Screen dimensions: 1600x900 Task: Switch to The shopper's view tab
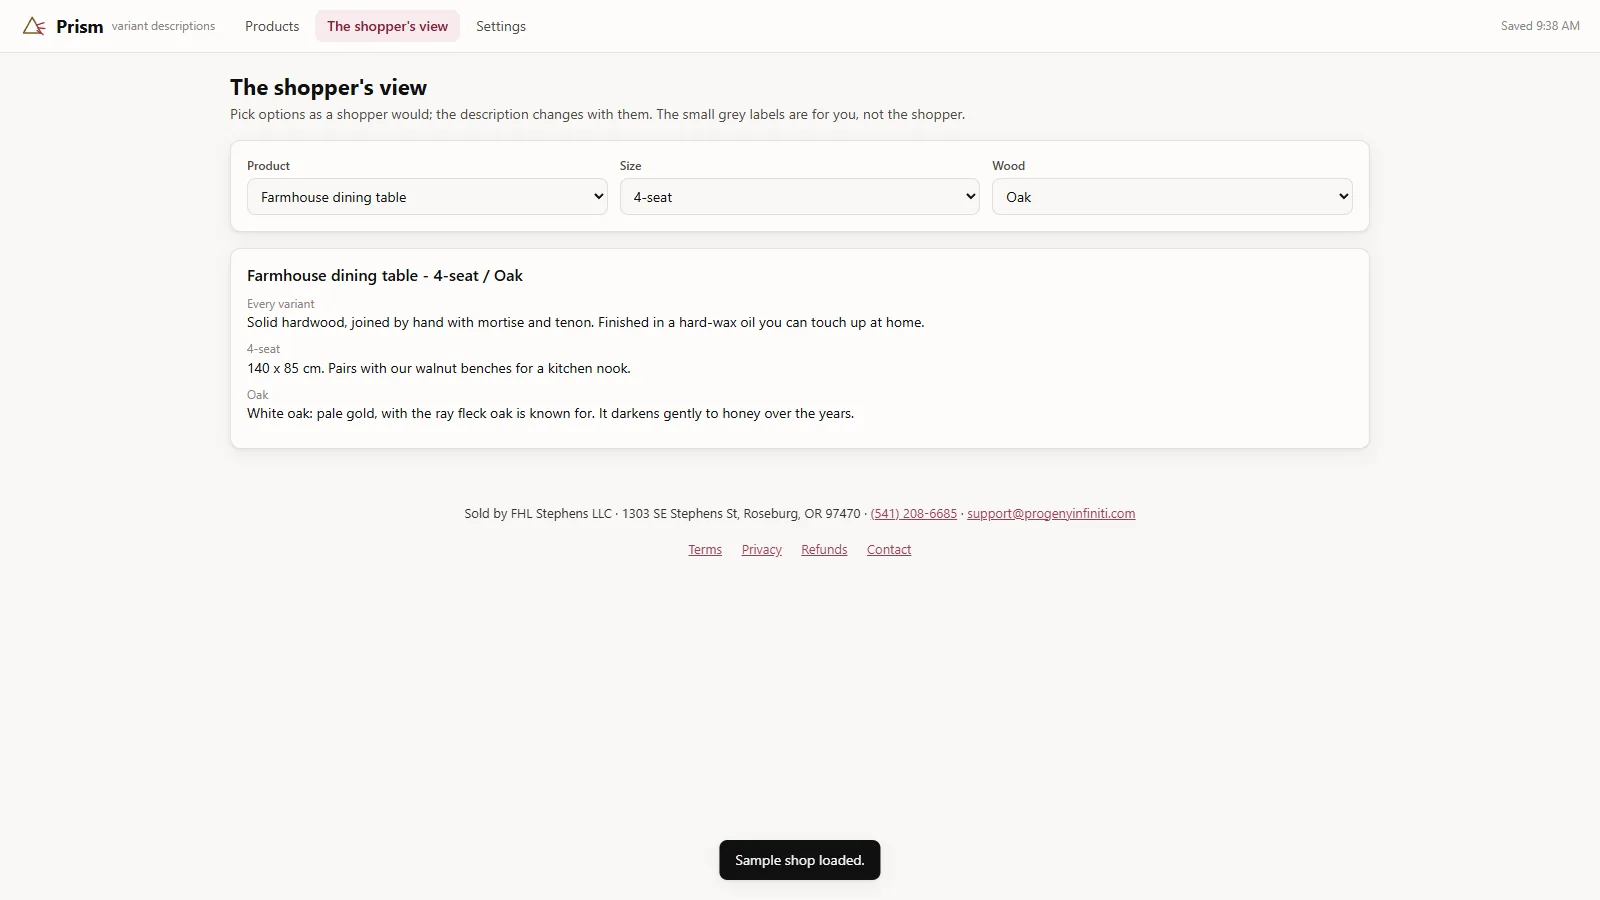pos(387,26)
